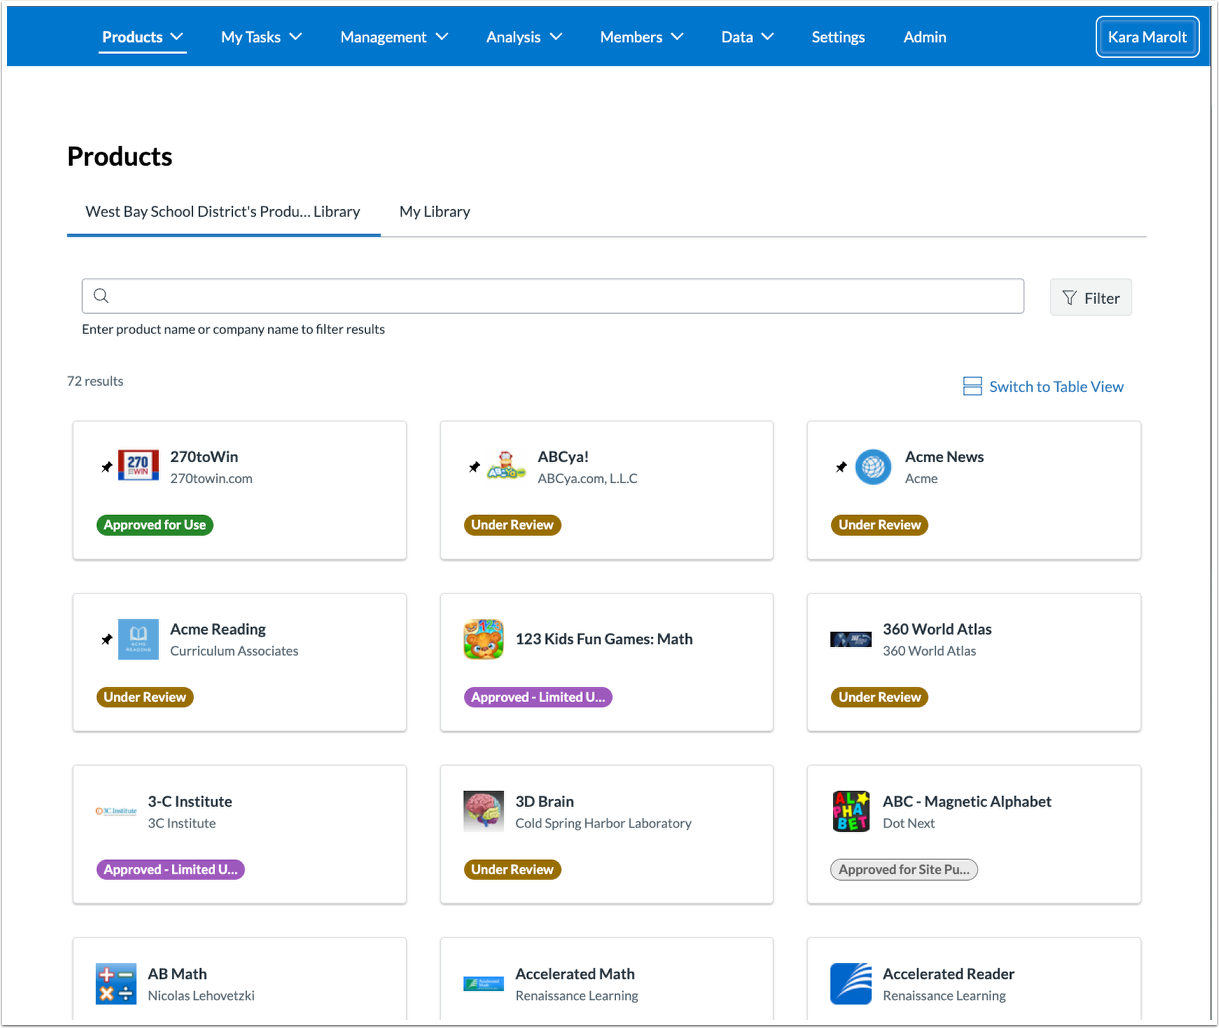Select the My Library tab

(435, 212)
